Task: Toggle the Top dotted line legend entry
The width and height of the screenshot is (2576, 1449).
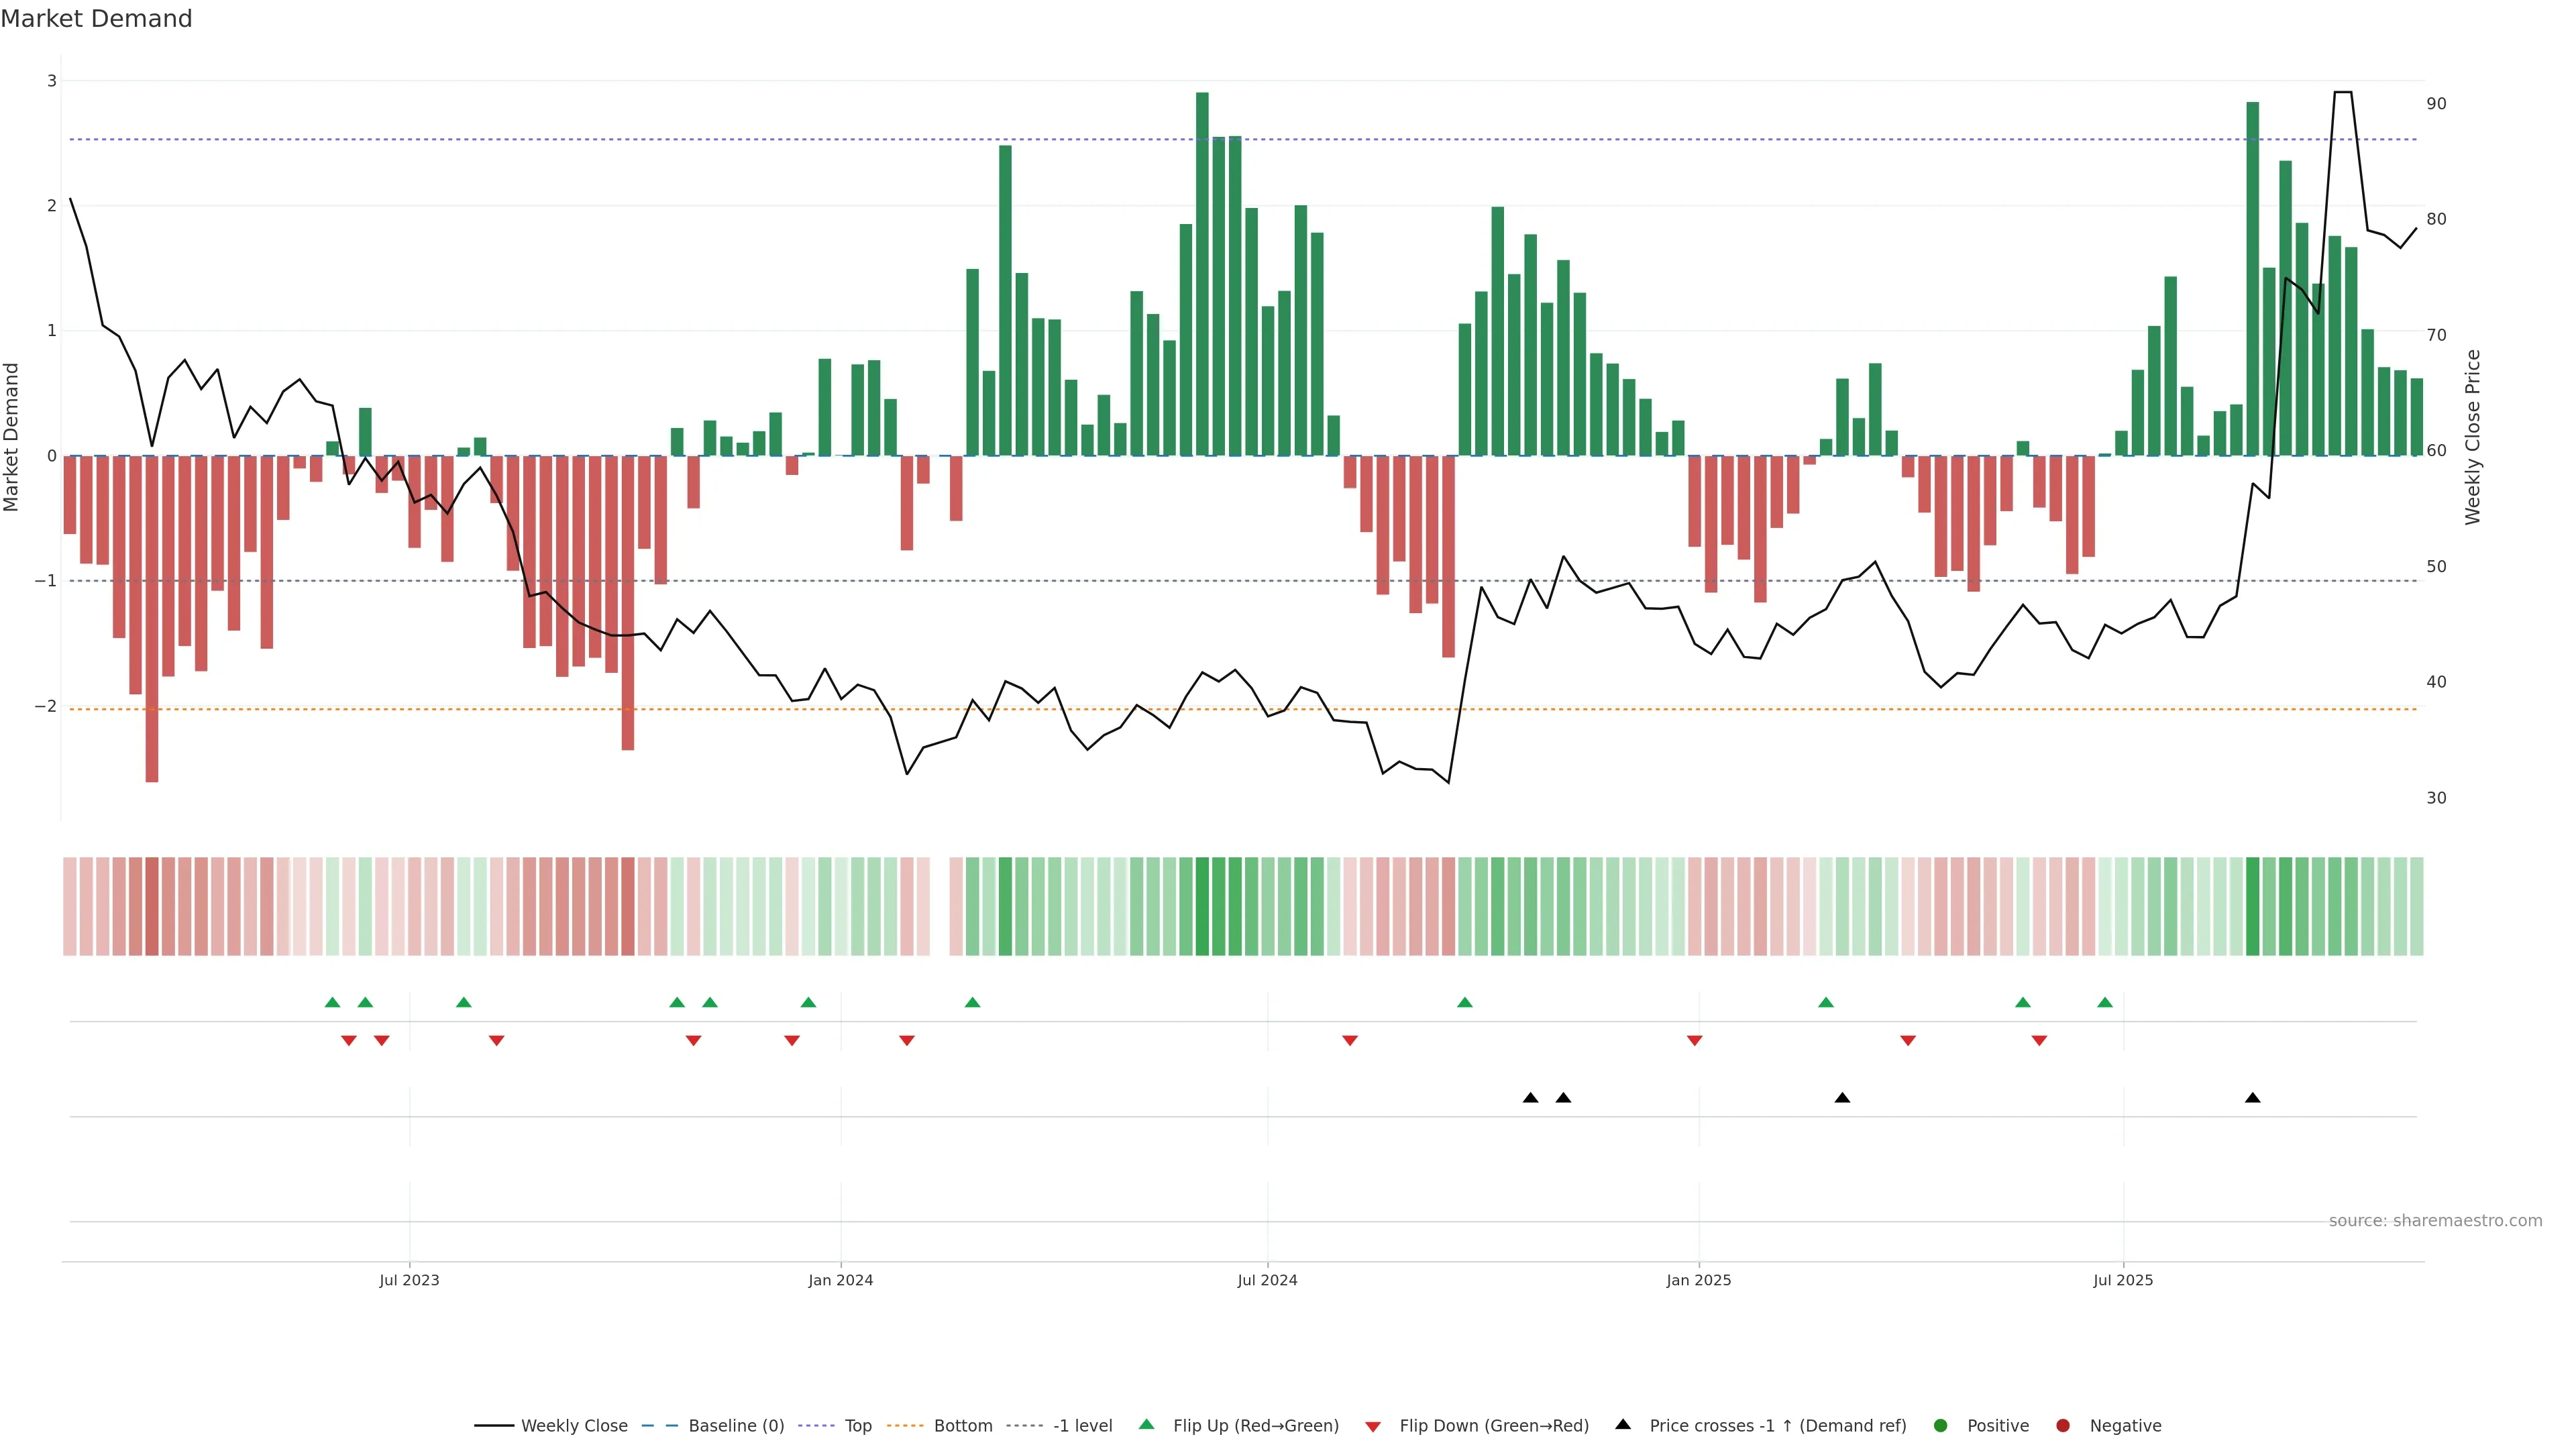Action: 857,1425
